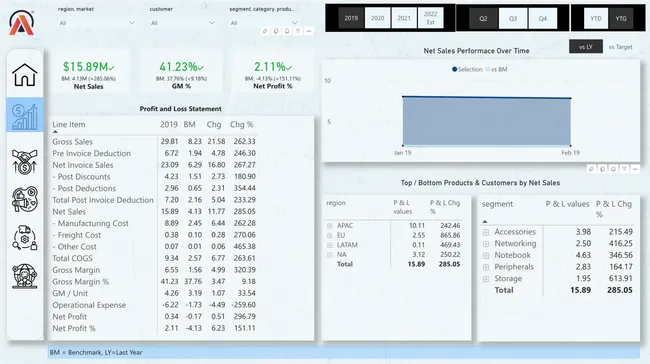Open the handshake sales sidebar icon
This screenshot has width=650, height=364.
pyautogui.click(x=25, y=162)
